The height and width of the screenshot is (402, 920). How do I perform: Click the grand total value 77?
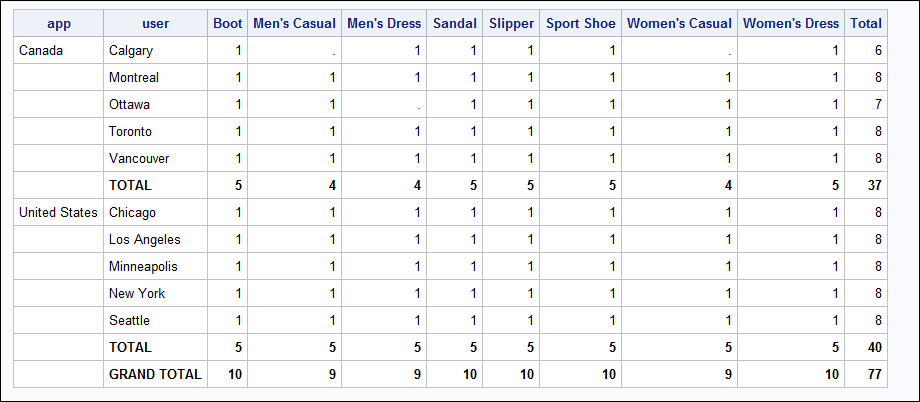coord(875,375)
